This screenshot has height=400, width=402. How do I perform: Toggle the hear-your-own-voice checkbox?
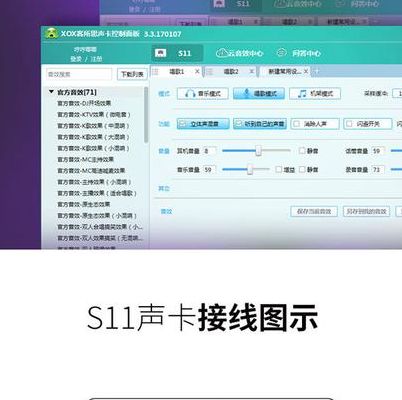coord(260,124)
